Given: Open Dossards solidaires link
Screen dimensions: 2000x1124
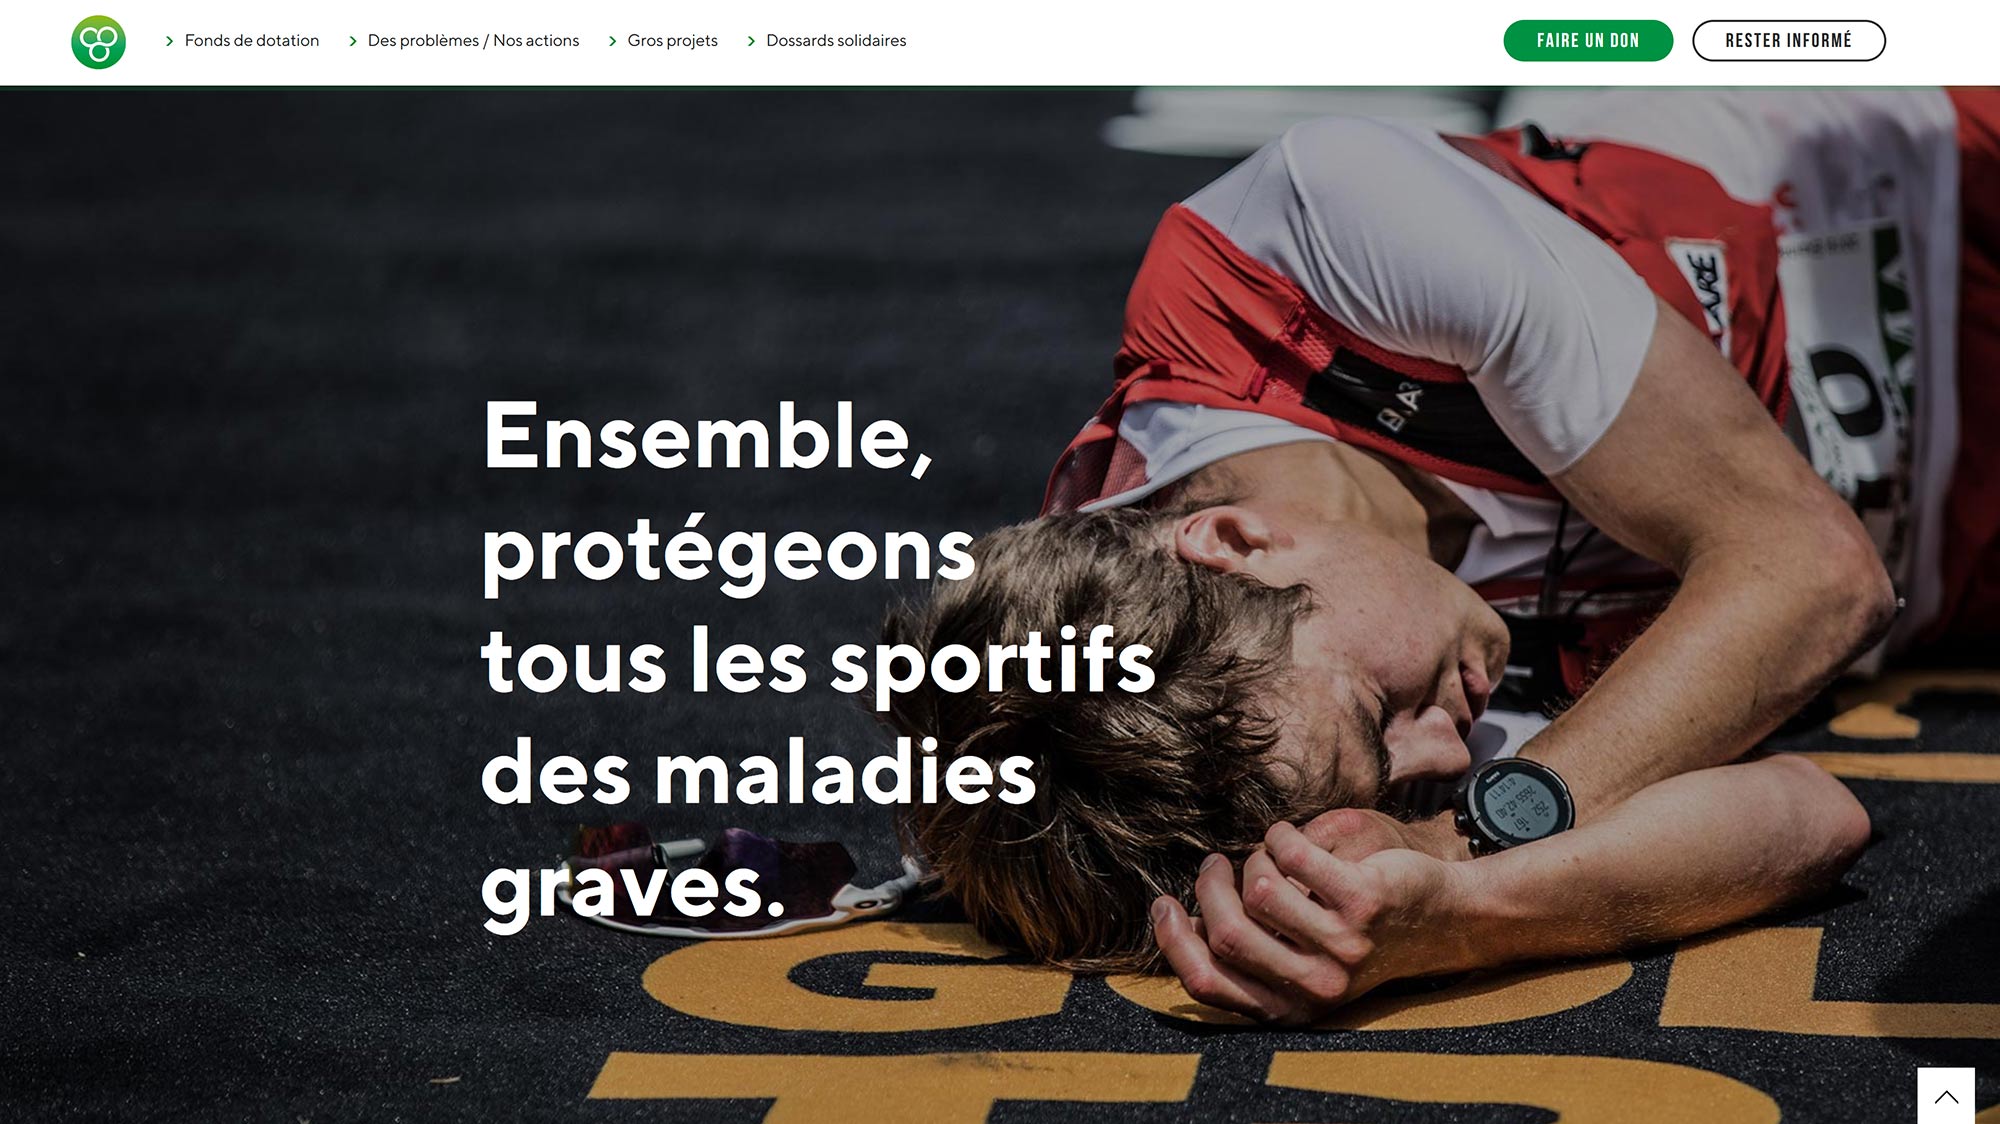Looking at the screenshot, I should (836, 41).
